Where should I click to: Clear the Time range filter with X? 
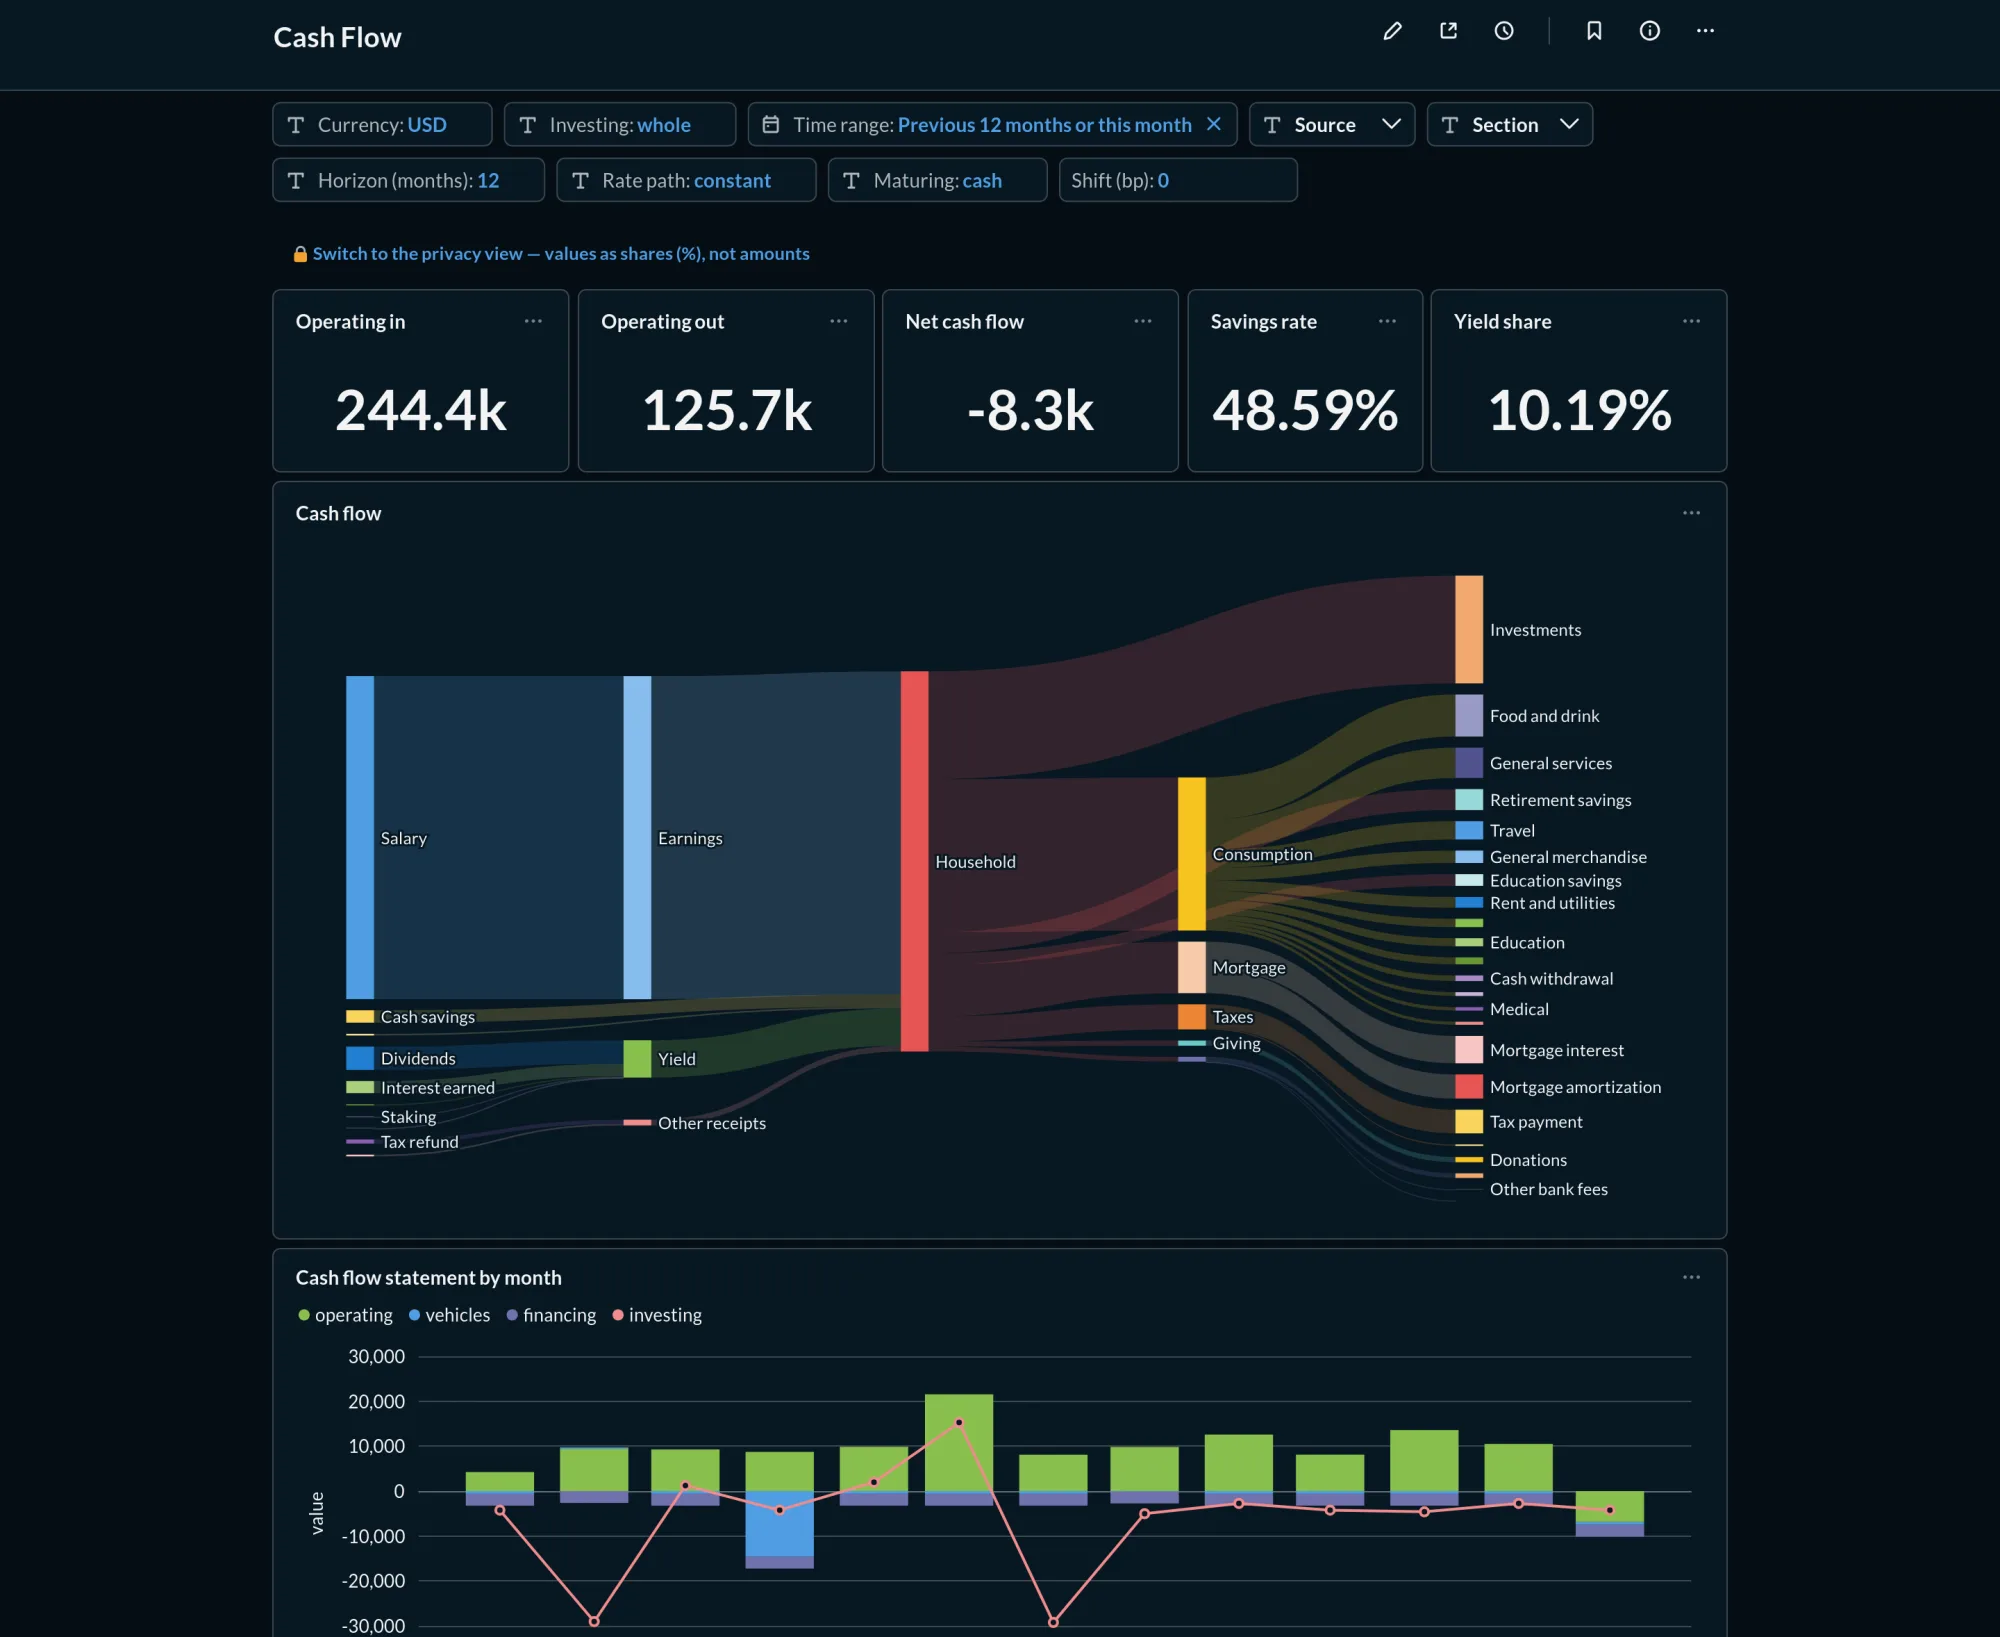click(1214, 124)
